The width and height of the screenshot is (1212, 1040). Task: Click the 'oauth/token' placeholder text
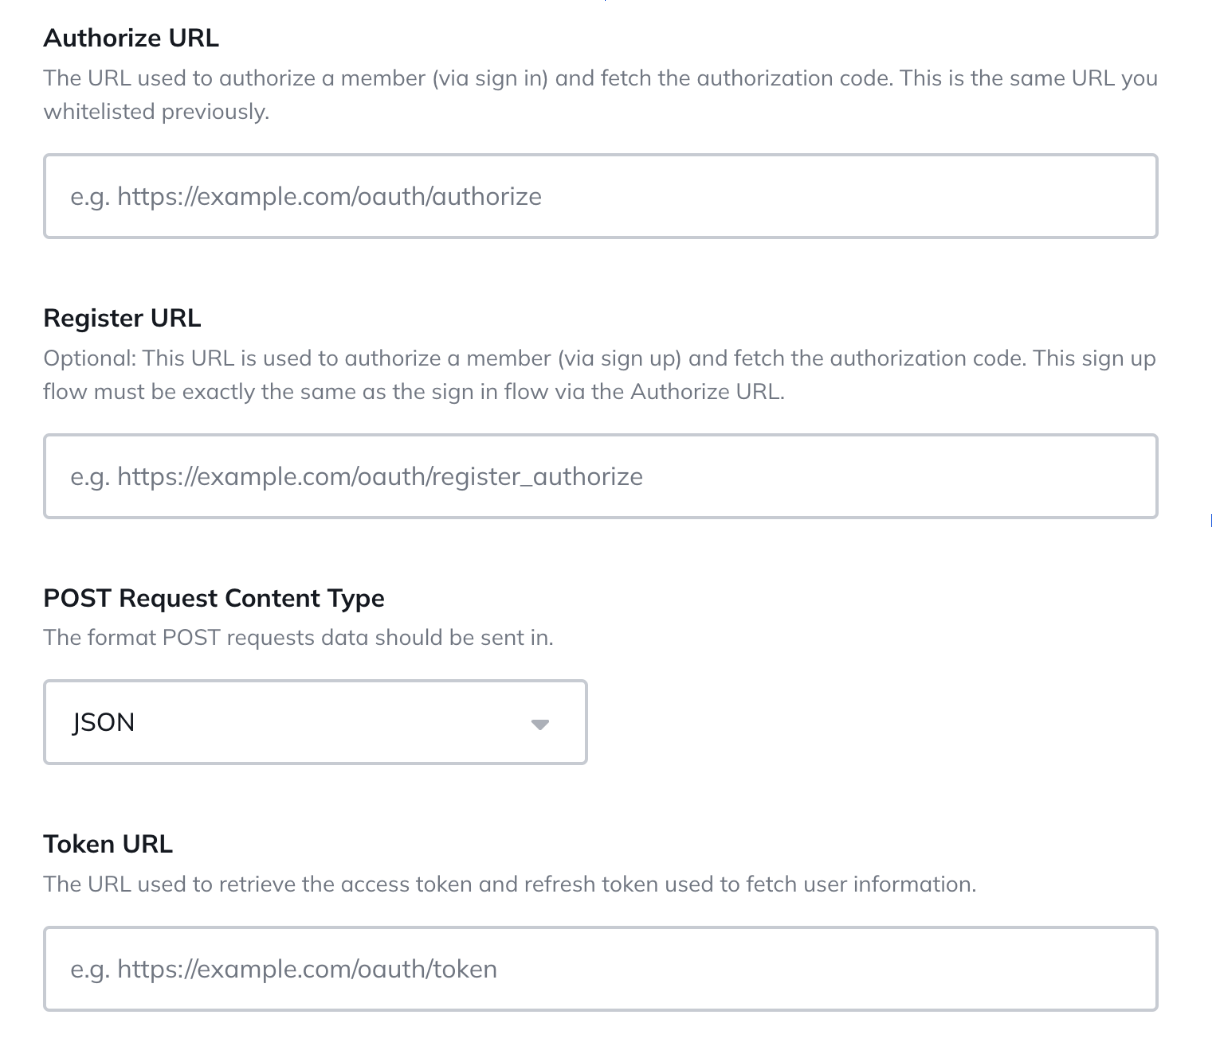coord(447,970)
